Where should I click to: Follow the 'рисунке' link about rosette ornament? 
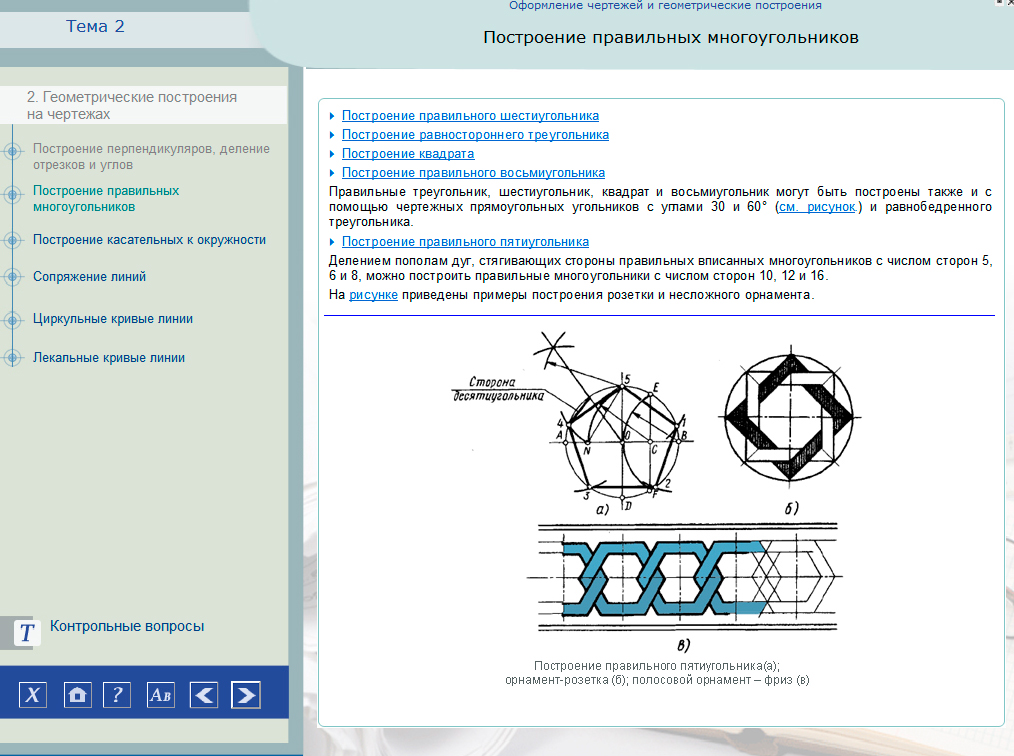point(373,295)
